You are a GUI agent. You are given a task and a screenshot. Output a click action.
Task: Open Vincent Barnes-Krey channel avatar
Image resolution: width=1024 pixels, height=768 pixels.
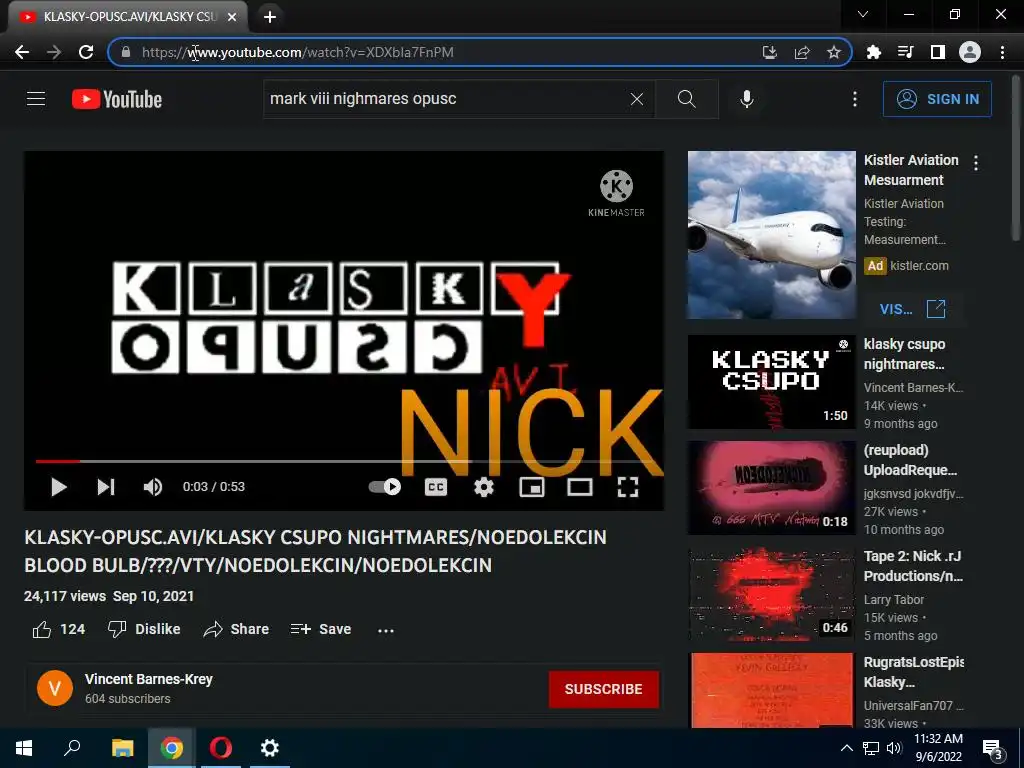pyautogui.click(x=55, y=688)
